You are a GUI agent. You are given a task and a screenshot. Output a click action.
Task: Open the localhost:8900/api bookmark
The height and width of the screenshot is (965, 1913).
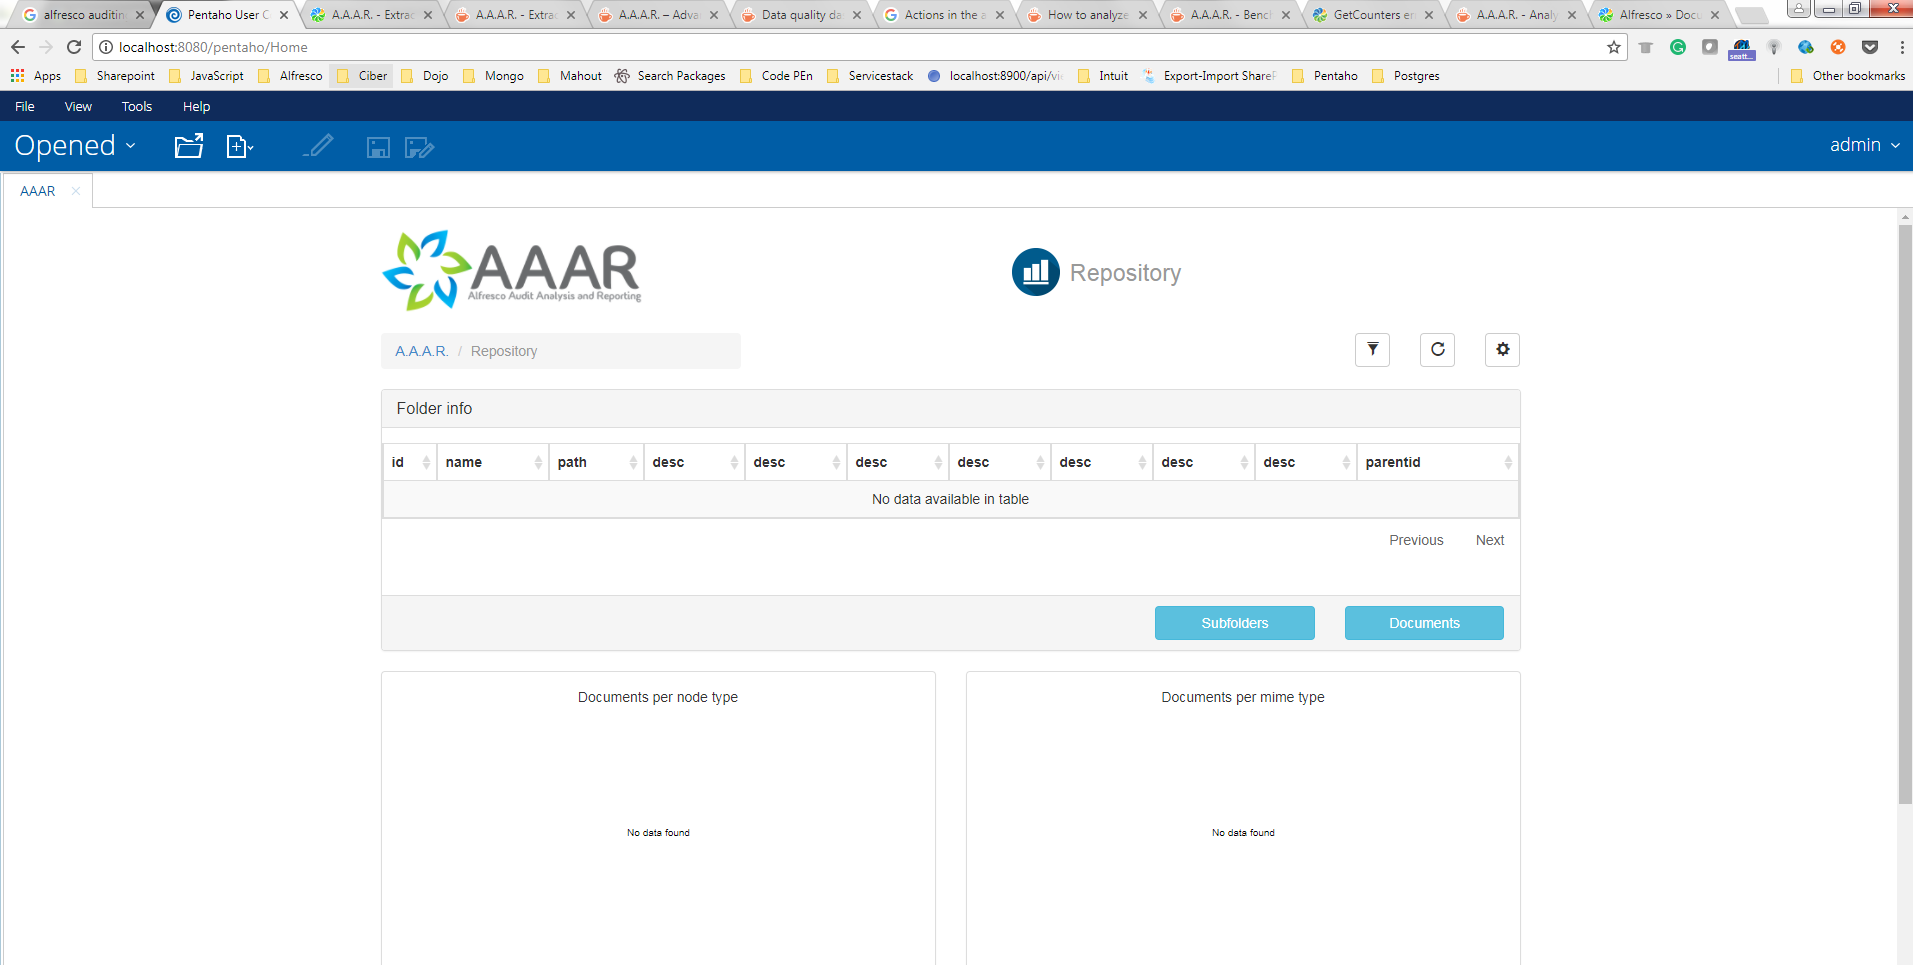(x=995, y=76)
